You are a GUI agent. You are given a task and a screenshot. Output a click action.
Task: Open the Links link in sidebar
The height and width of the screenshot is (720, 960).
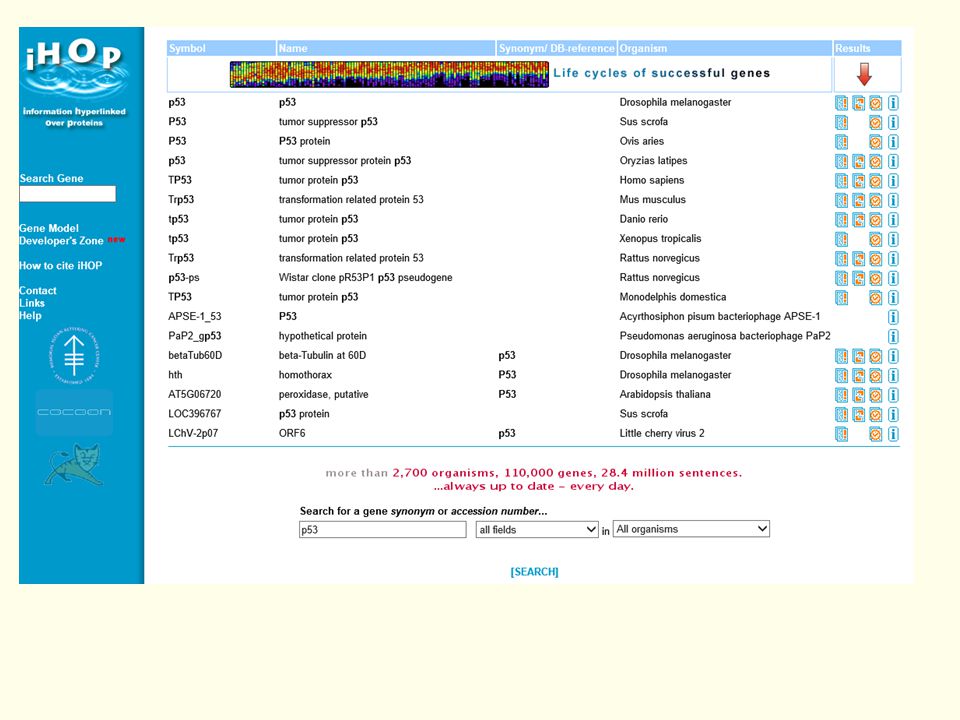click(x=32, y=303)
